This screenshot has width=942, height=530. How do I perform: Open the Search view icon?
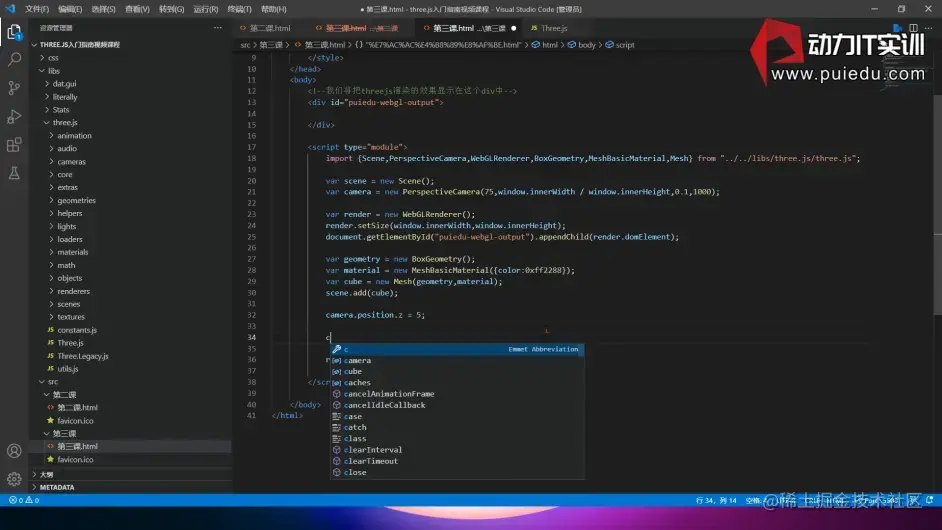14,59
